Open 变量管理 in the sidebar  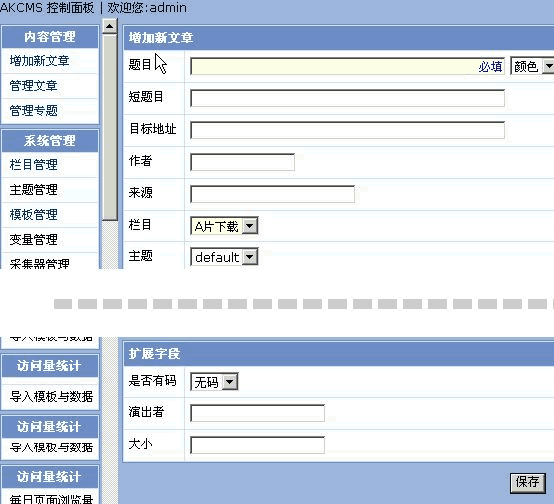pyautogui.click(x=34, y=240)
